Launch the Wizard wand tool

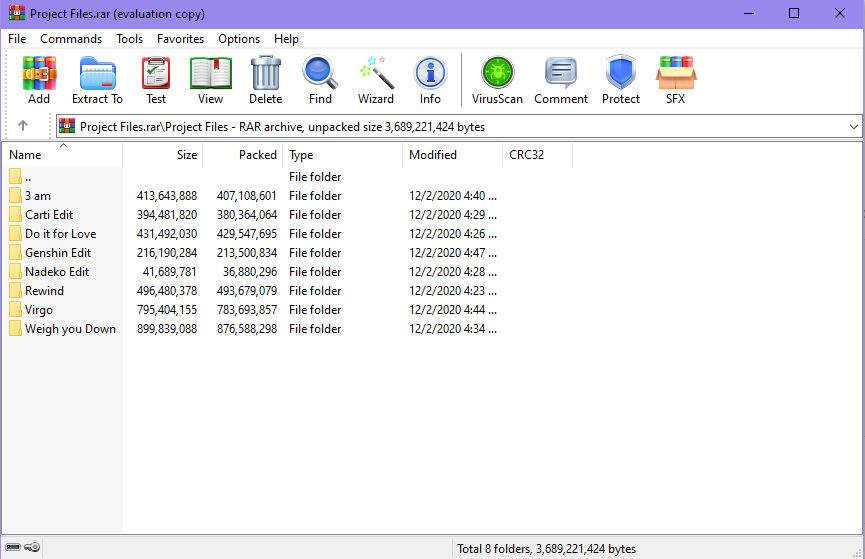point(376,73)
